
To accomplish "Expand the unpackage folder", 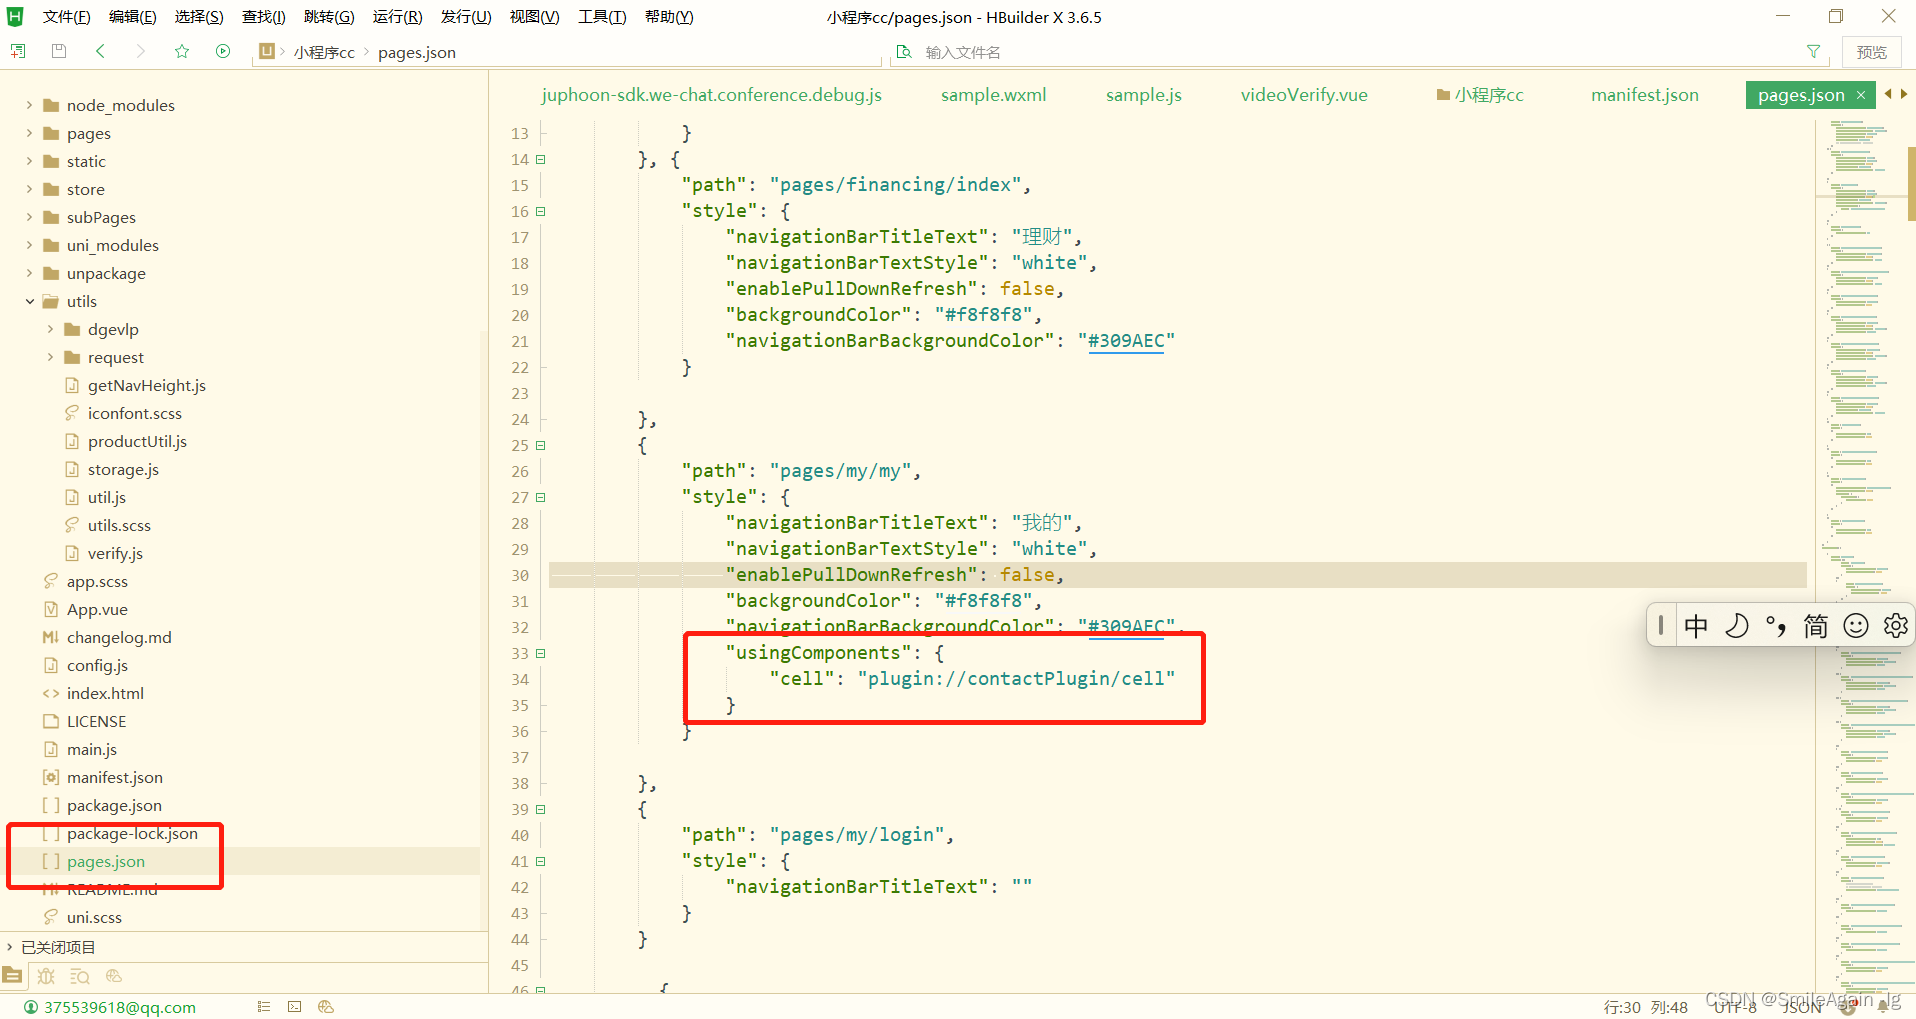I will point(29,273).
